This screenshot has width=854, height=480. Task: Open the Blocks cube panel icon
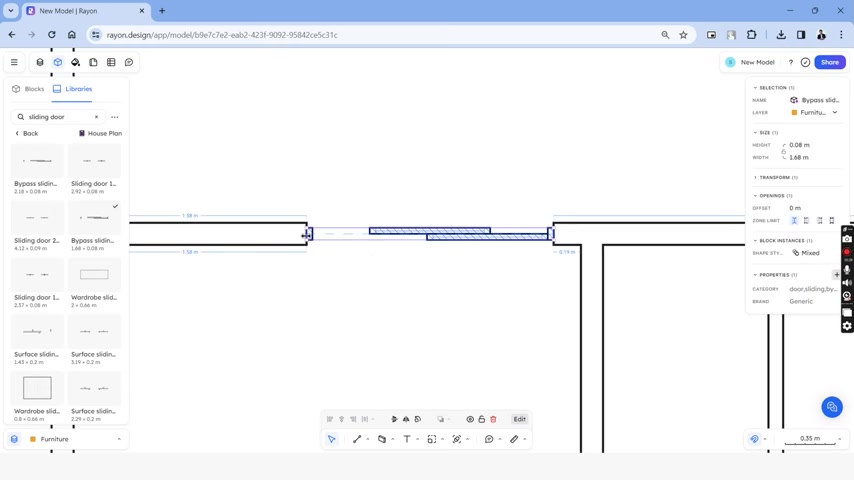58,62
